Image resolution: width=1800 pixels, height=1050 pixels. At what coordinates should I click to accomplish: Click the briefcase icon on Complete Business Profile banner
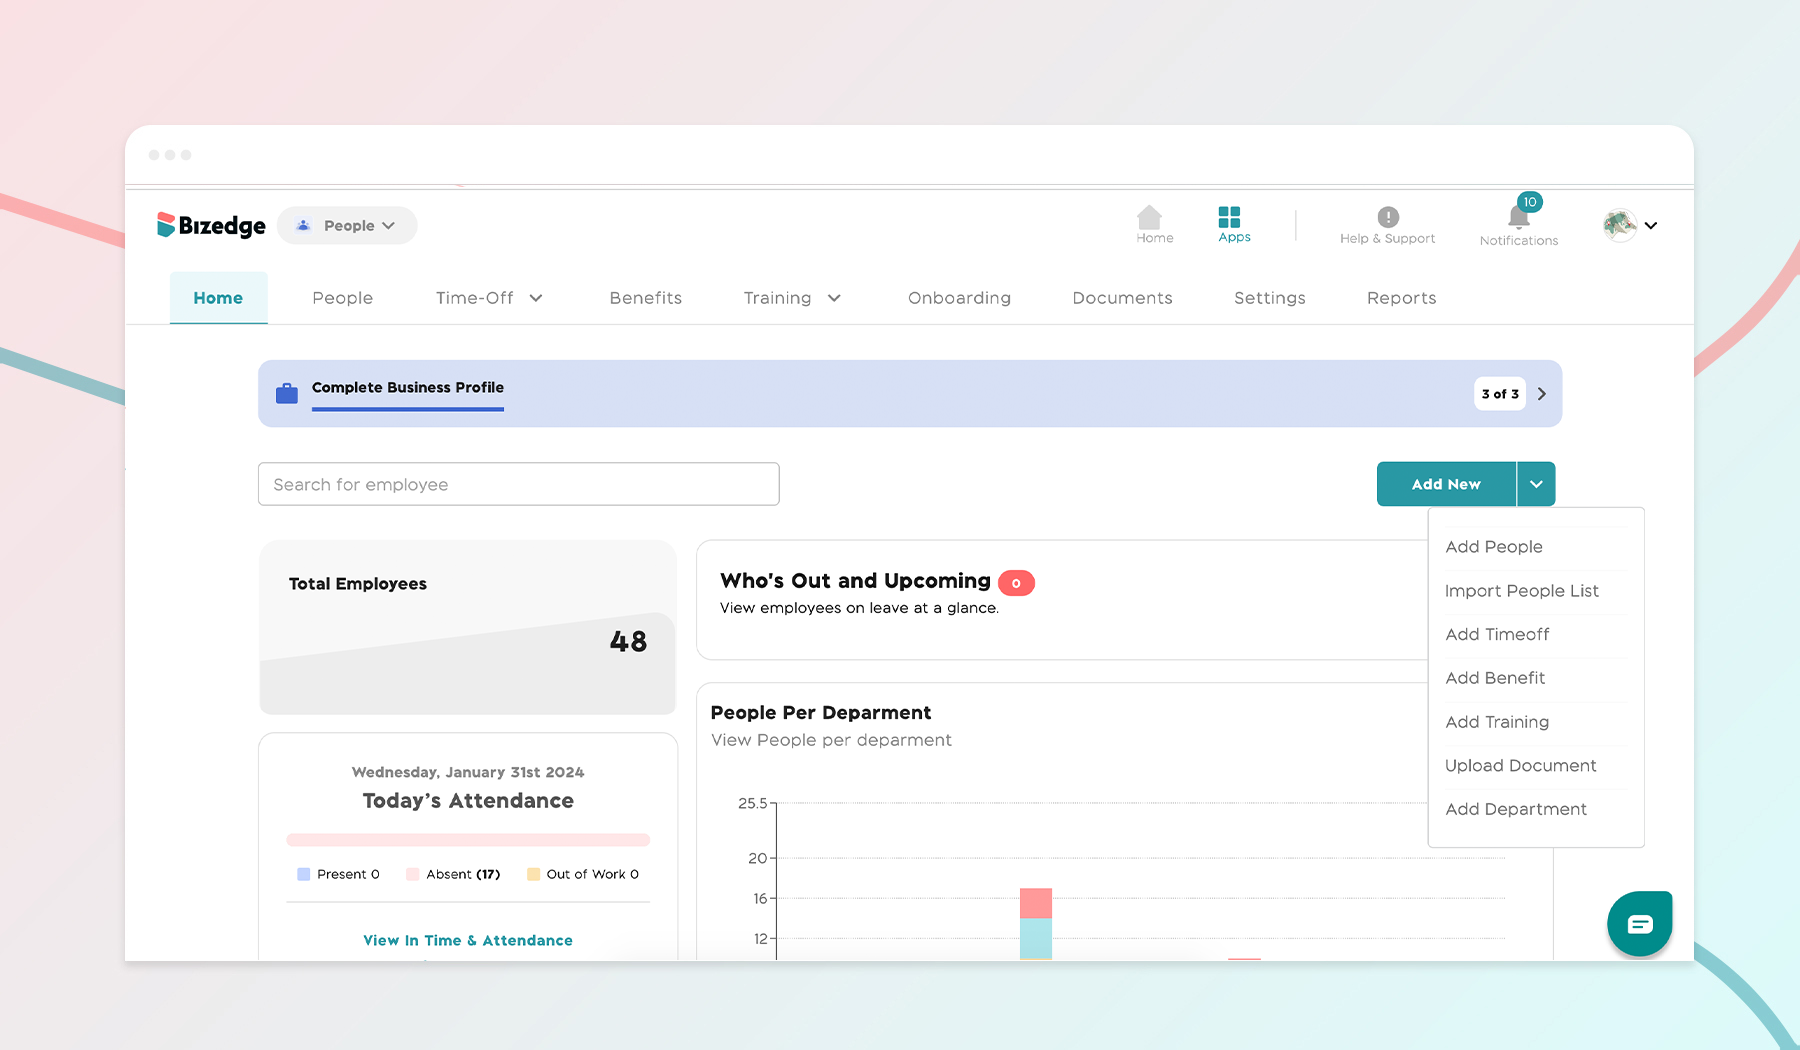(286, 392)
